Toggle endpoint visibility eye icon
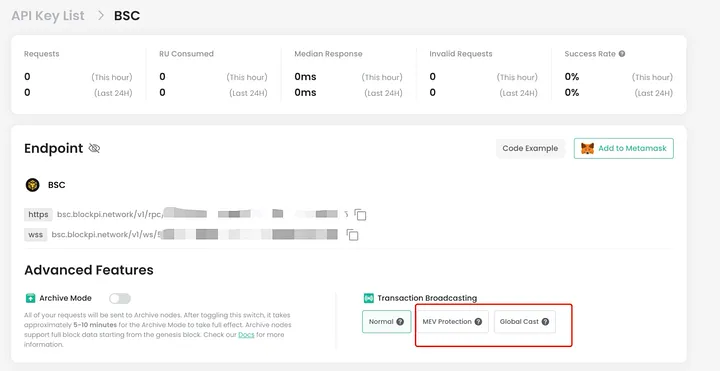This screenshot has width=720, height=371. pyautogui.click(x=94, y=148)
